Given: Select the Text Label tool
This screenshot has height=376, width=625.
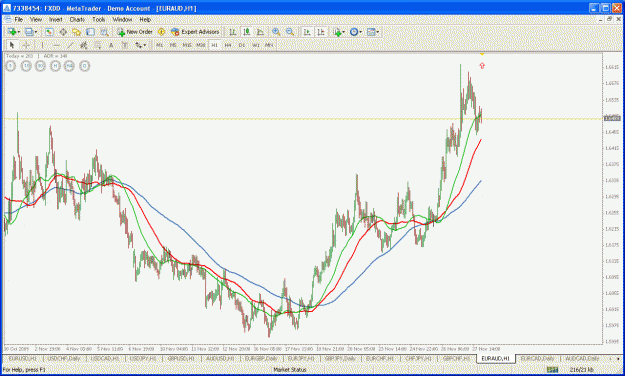Looking at the screenshot, I should coord(125,45).
